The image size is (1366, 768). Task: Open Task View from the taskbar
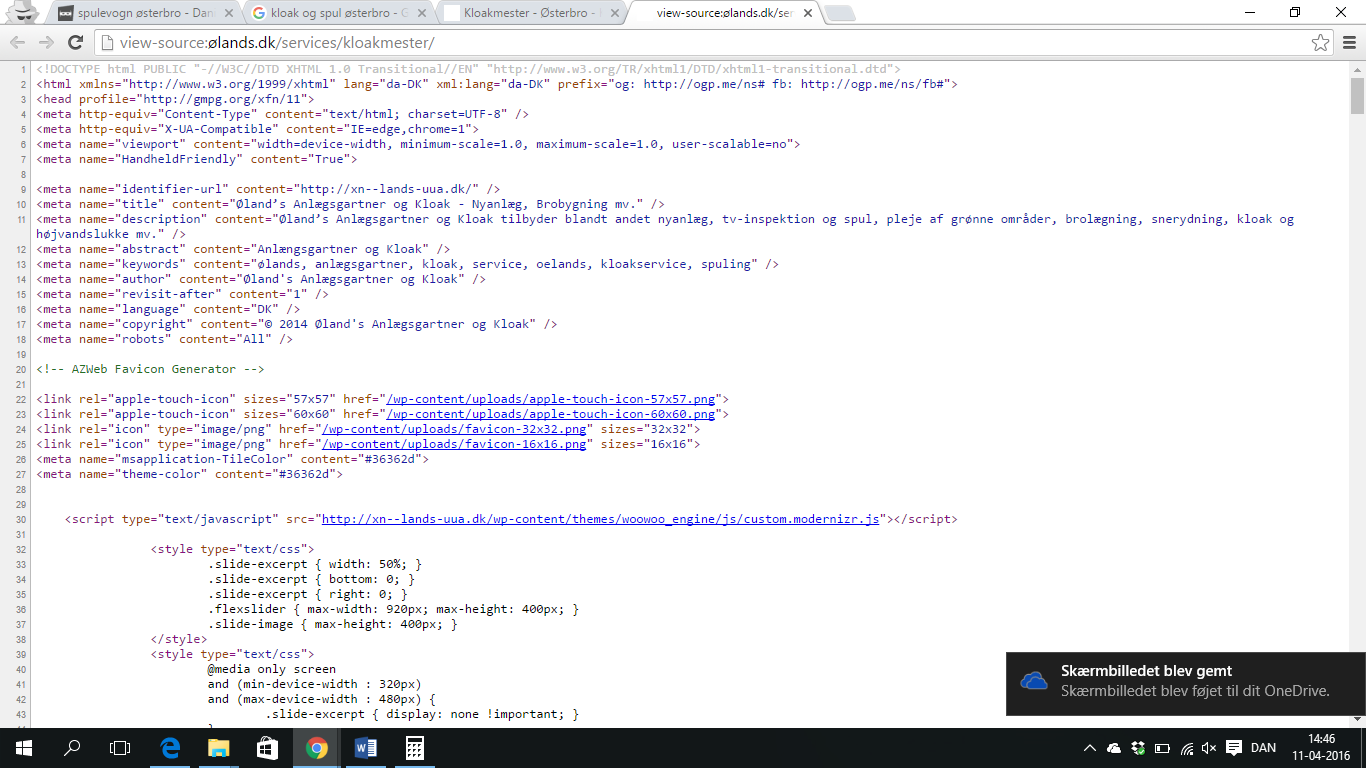click(120, 748)
